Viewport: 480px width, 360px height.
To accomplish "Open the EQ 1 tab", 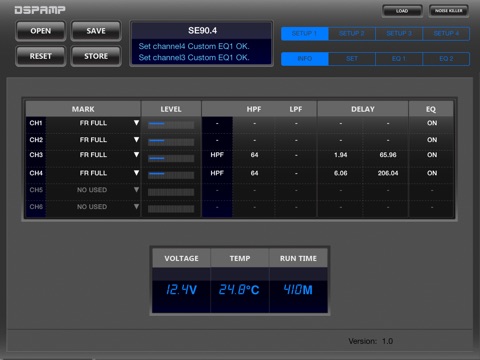I will (399, 59).
